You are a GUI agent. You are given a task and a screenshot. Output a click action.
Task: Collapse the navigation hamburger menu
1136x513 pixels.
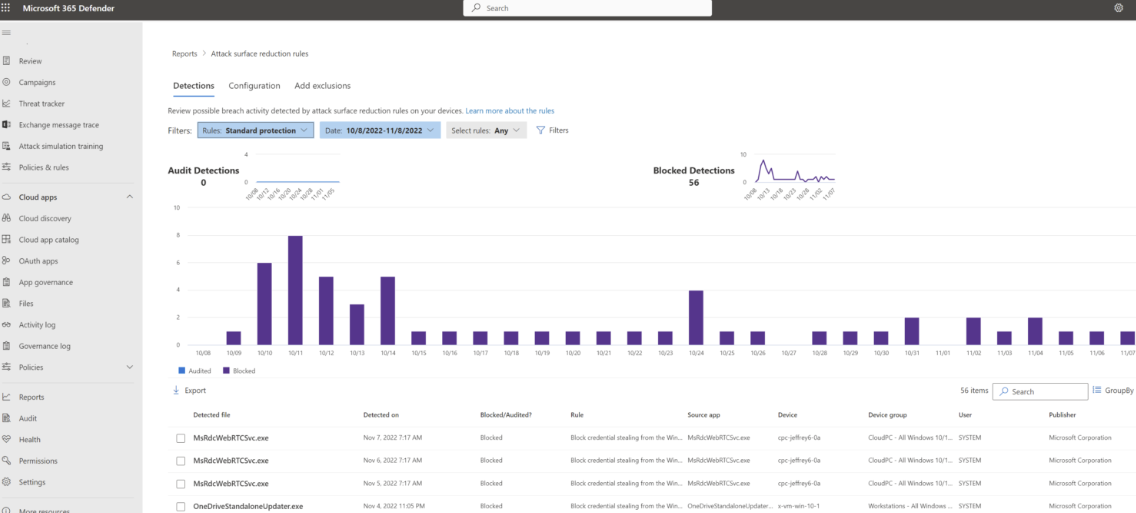(x=6, y=33)
